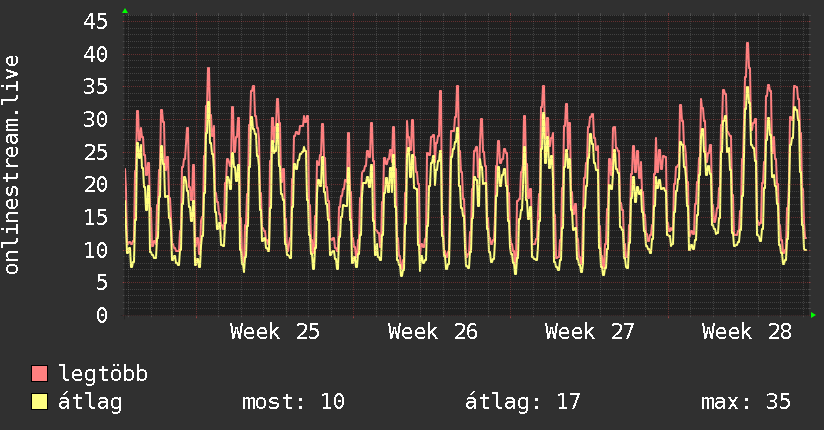Screen dimensions: 824x430
Task: Click the átlag legend label
Action: 90,402
